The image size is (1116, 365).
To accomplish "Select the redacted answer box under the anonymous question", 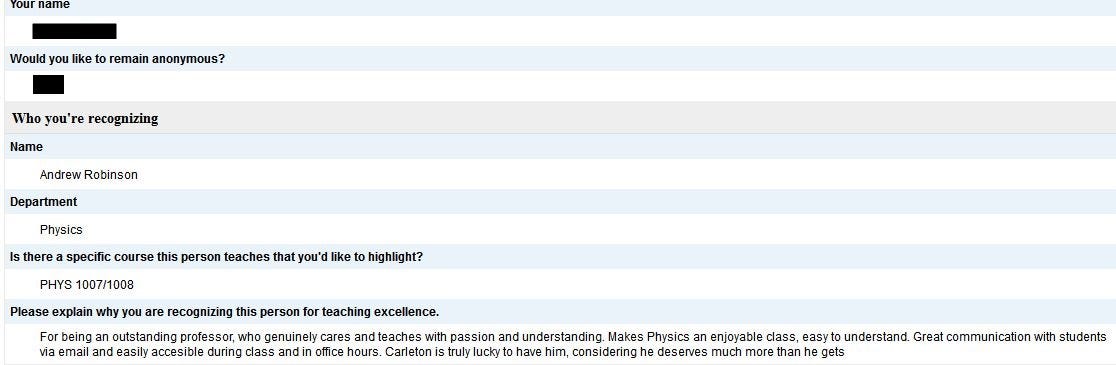I will pyautogui.click(x=48, y=85).
